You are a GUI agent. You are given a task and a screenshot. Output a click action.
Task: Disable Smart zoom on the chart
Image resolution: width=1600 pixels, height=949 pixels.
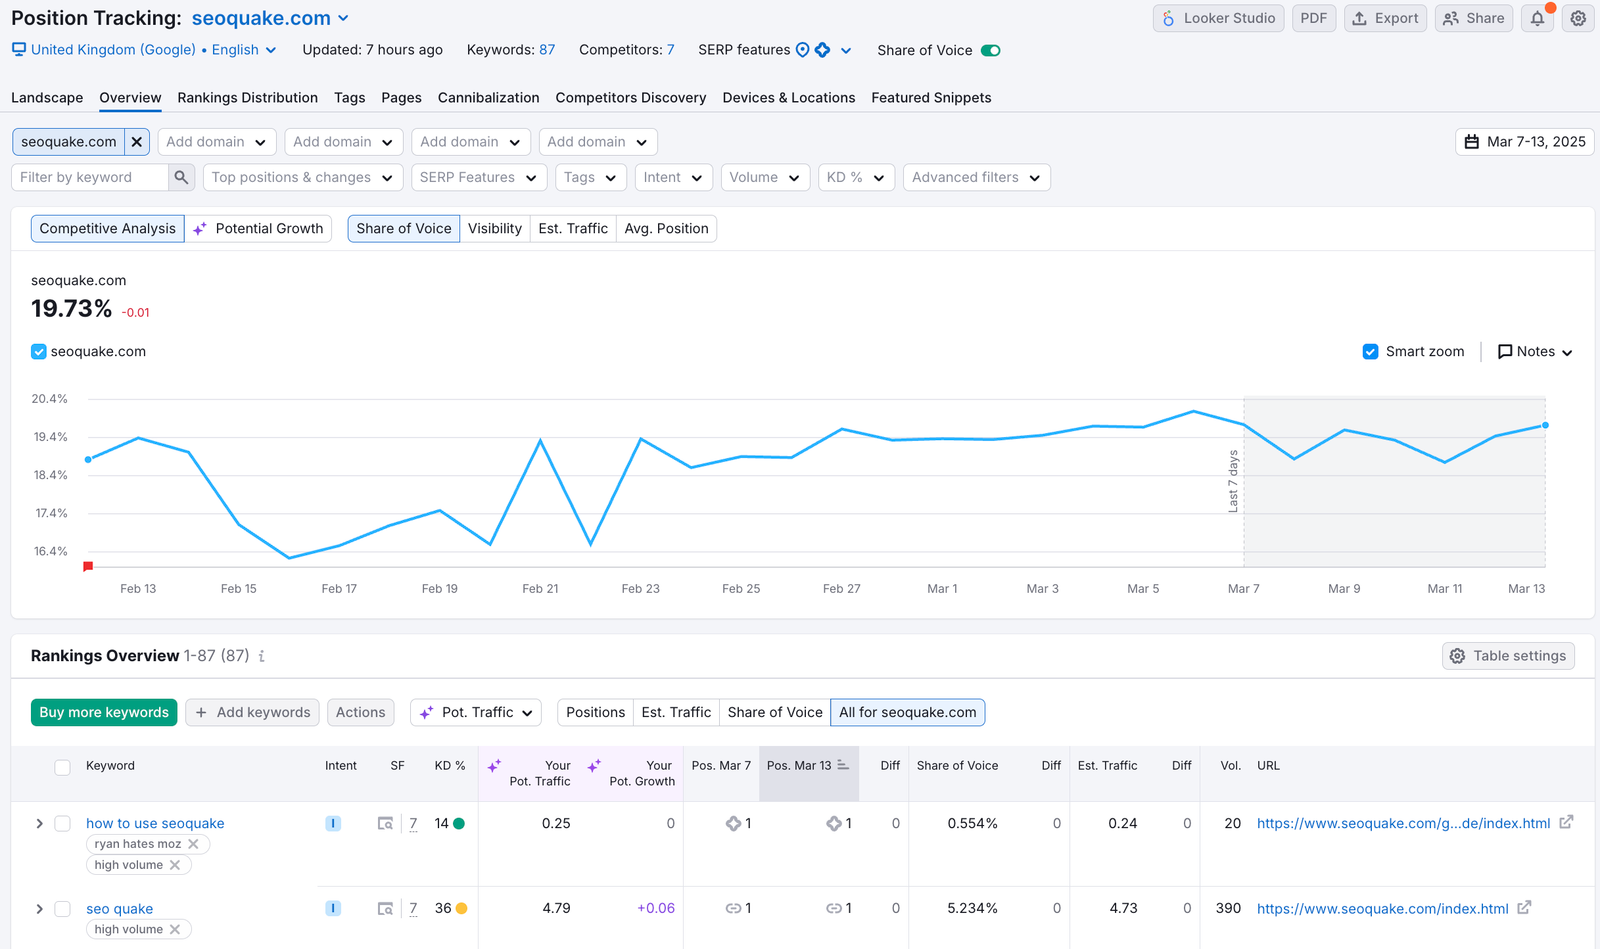click(x=1370, y=351)
